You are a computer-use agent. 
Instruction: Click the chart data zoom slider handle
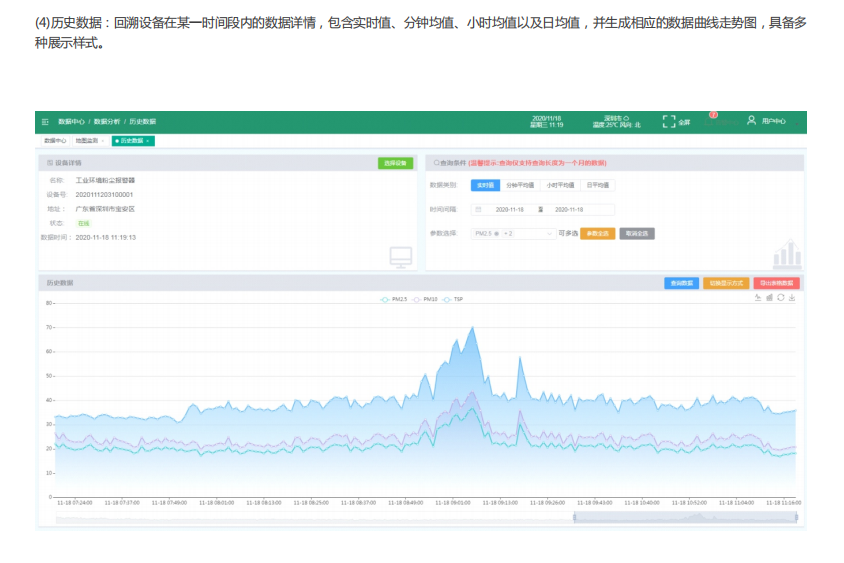coord(574,517)
